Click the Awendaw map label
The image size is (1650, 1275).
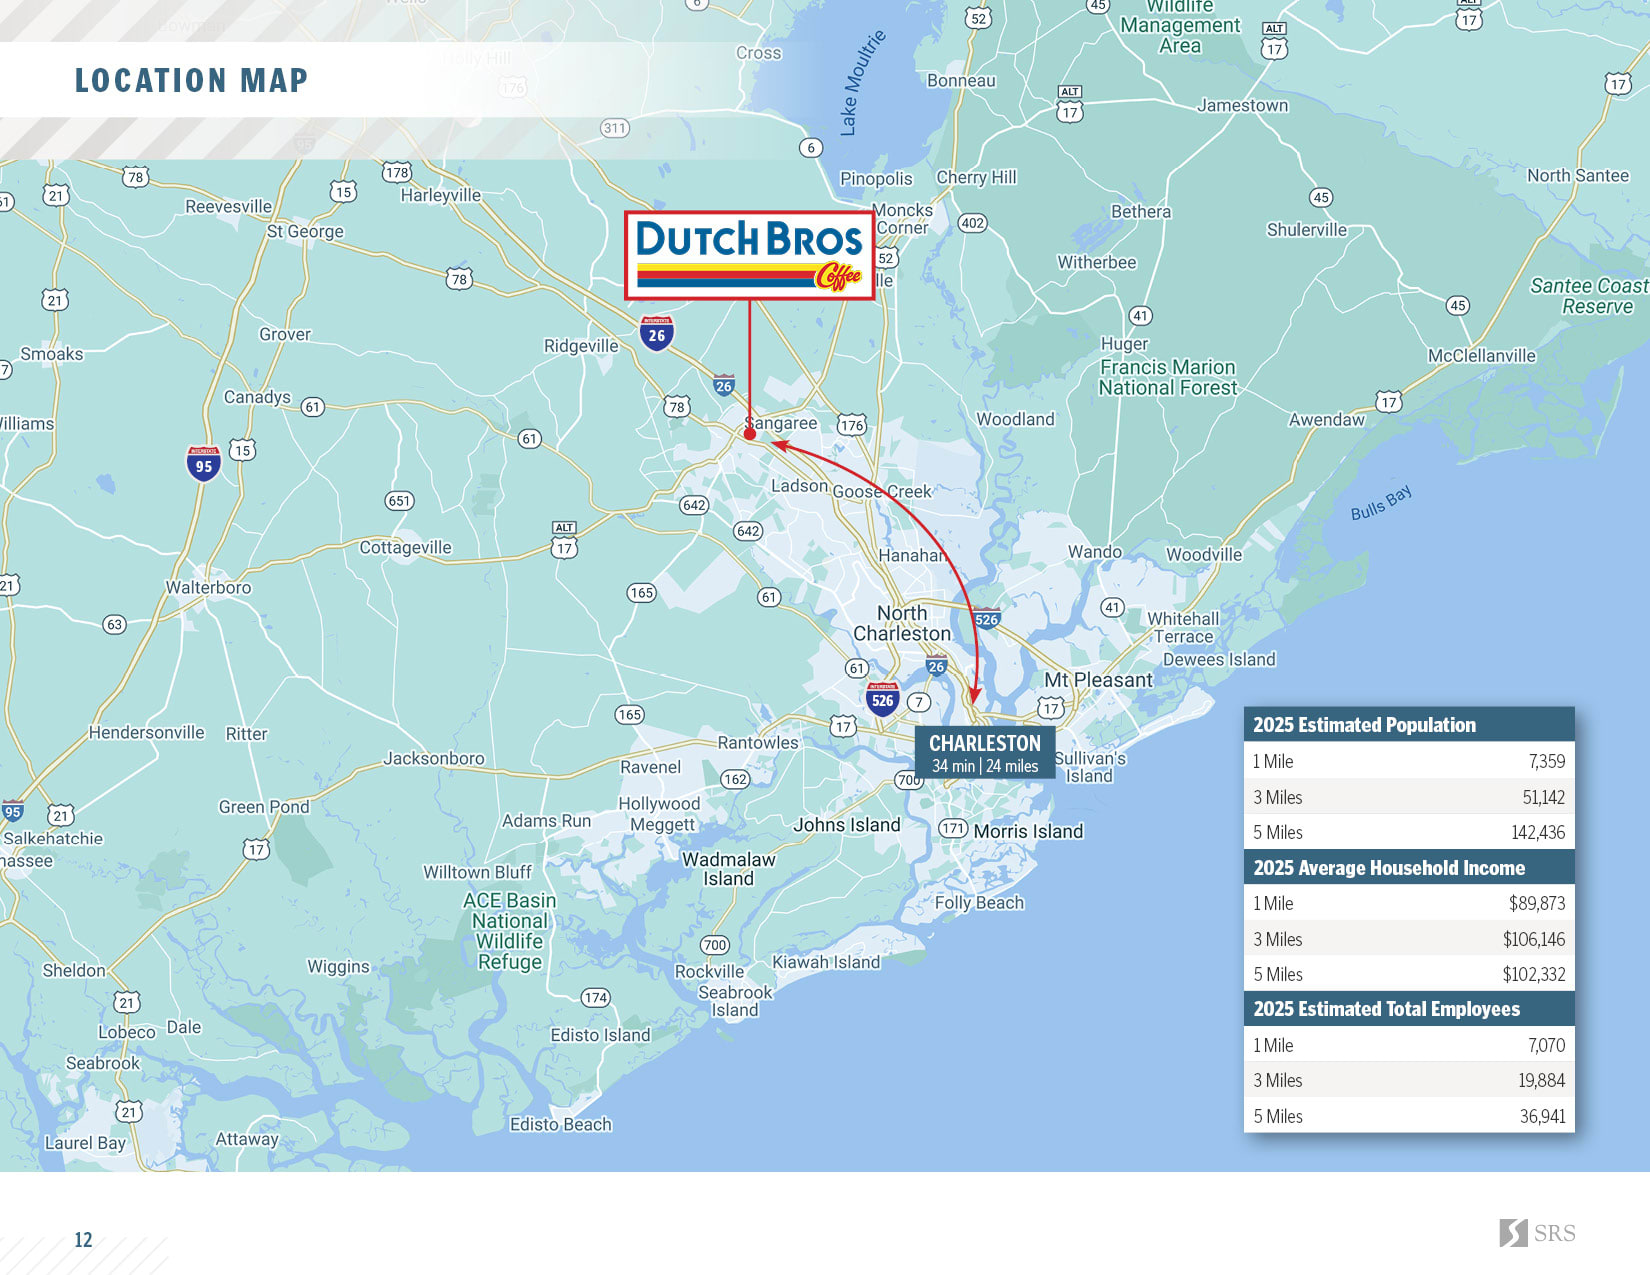tap(1326, 420)
